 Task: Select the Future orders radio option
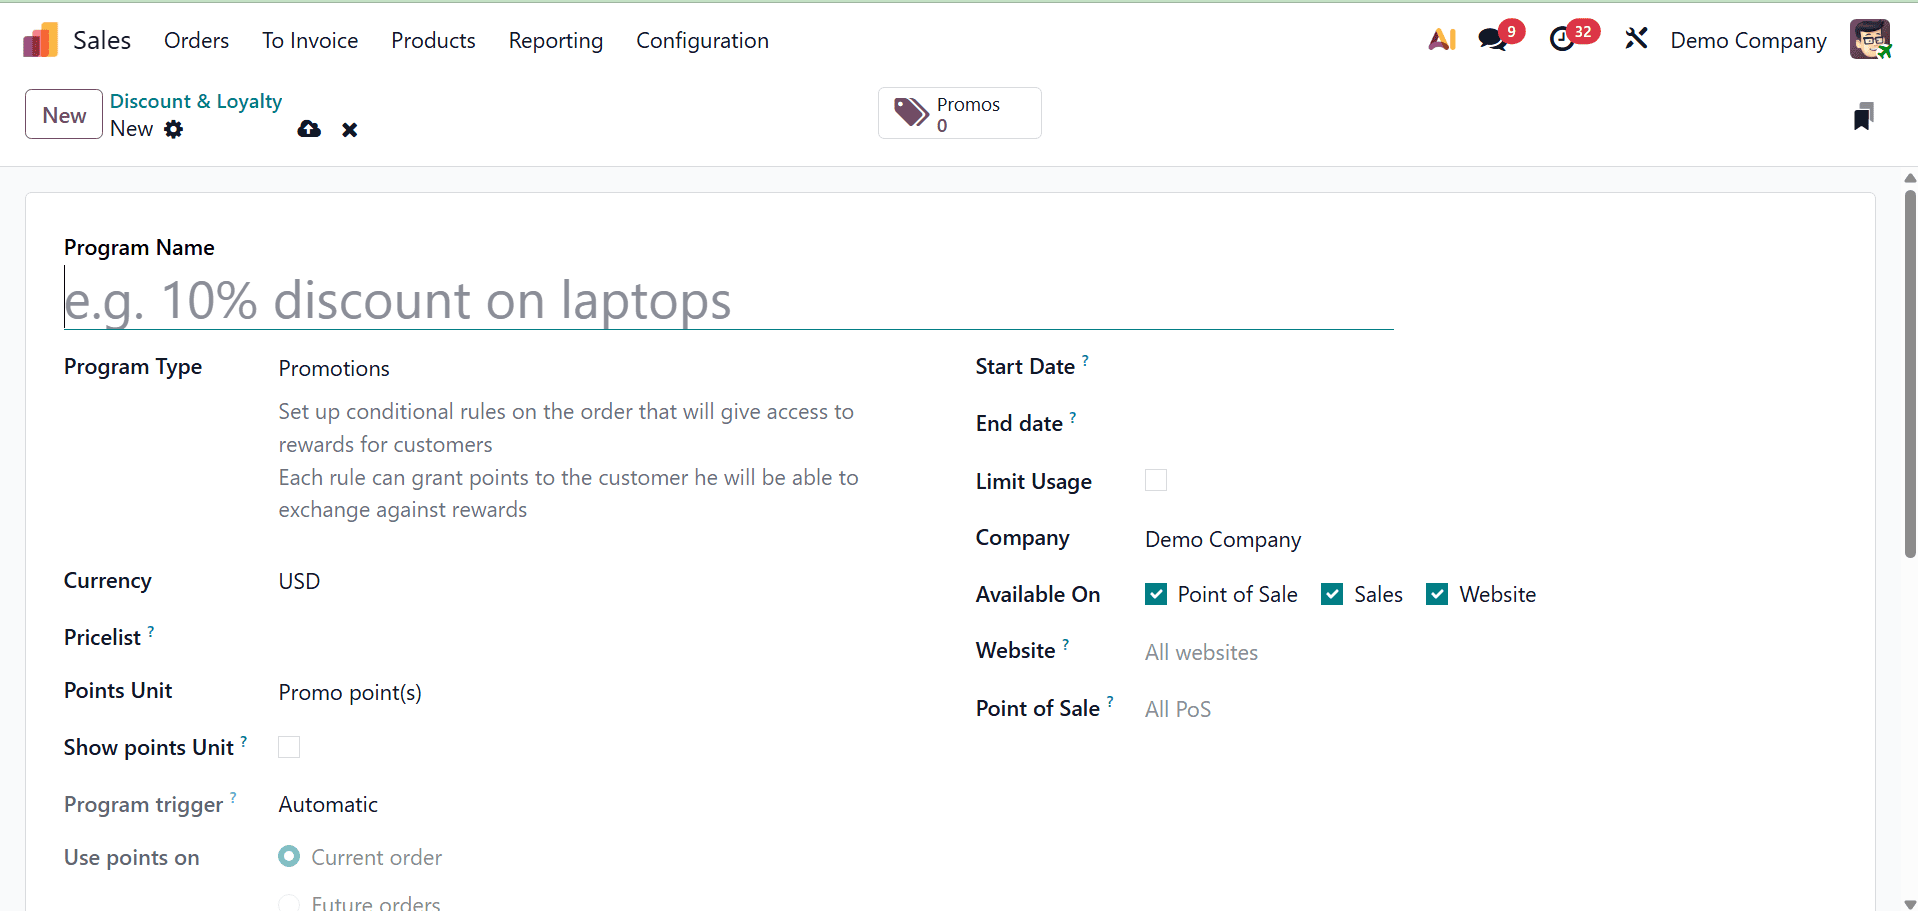tap(289, 902)
